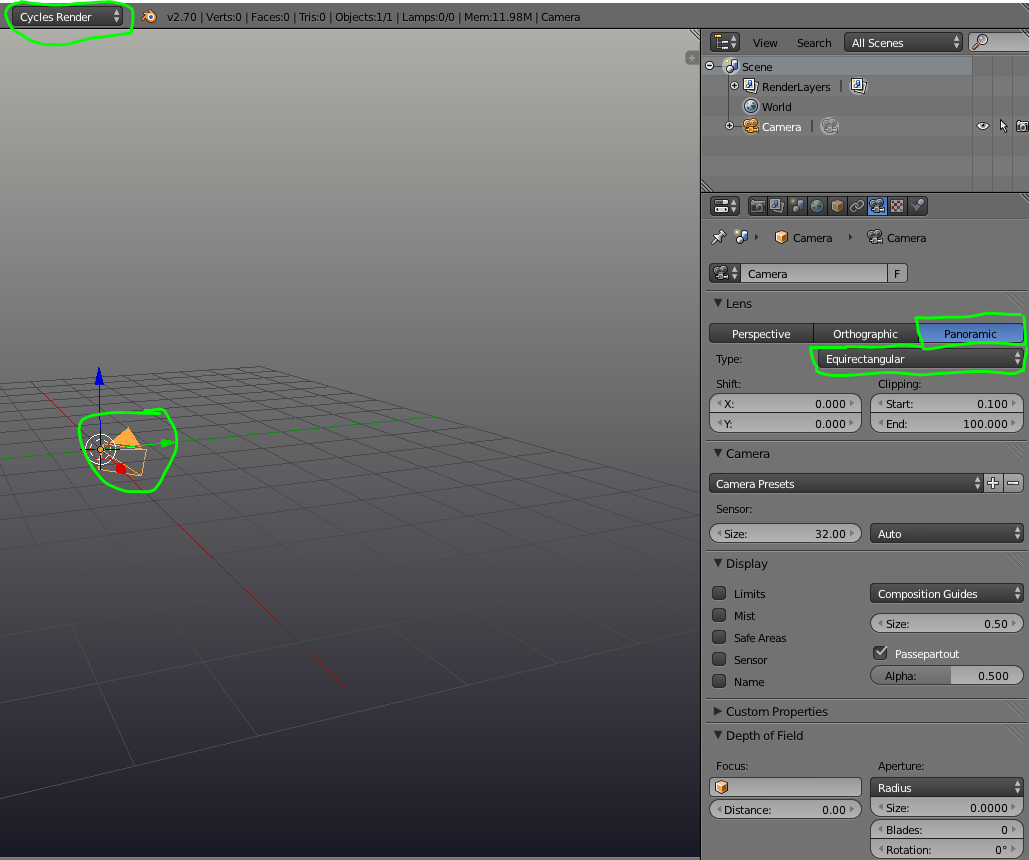Toggle Camera renderability icon in outliner

[1022, 126]
